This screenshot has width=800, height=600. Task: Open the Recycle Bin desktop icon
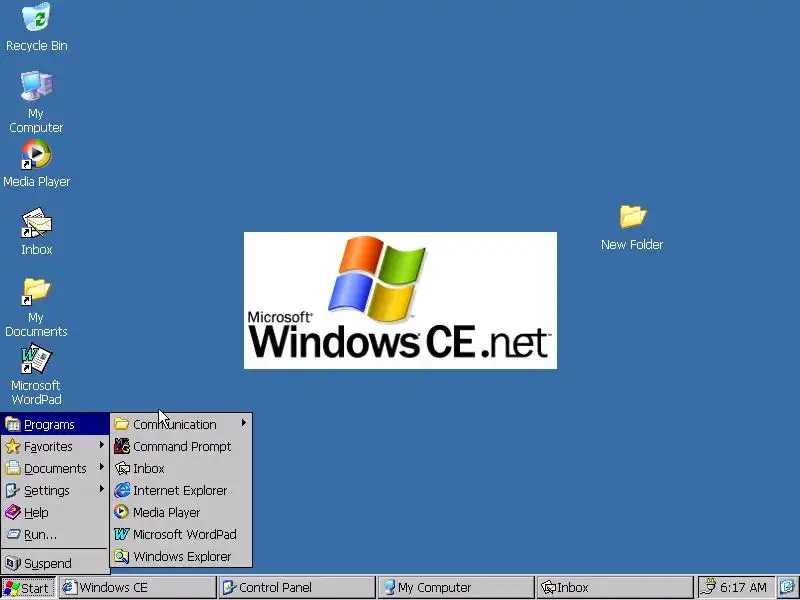[36, 27]
